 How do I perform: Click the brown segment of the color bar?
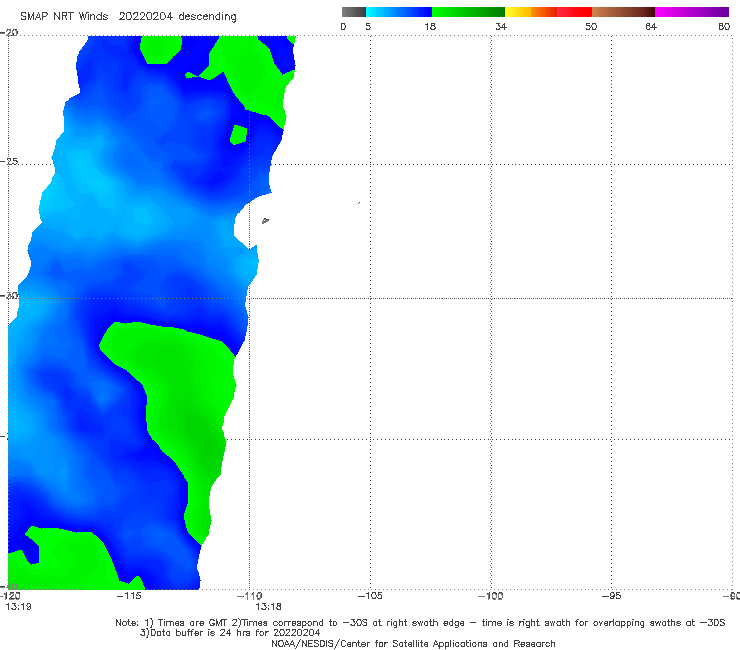[623, 12]
